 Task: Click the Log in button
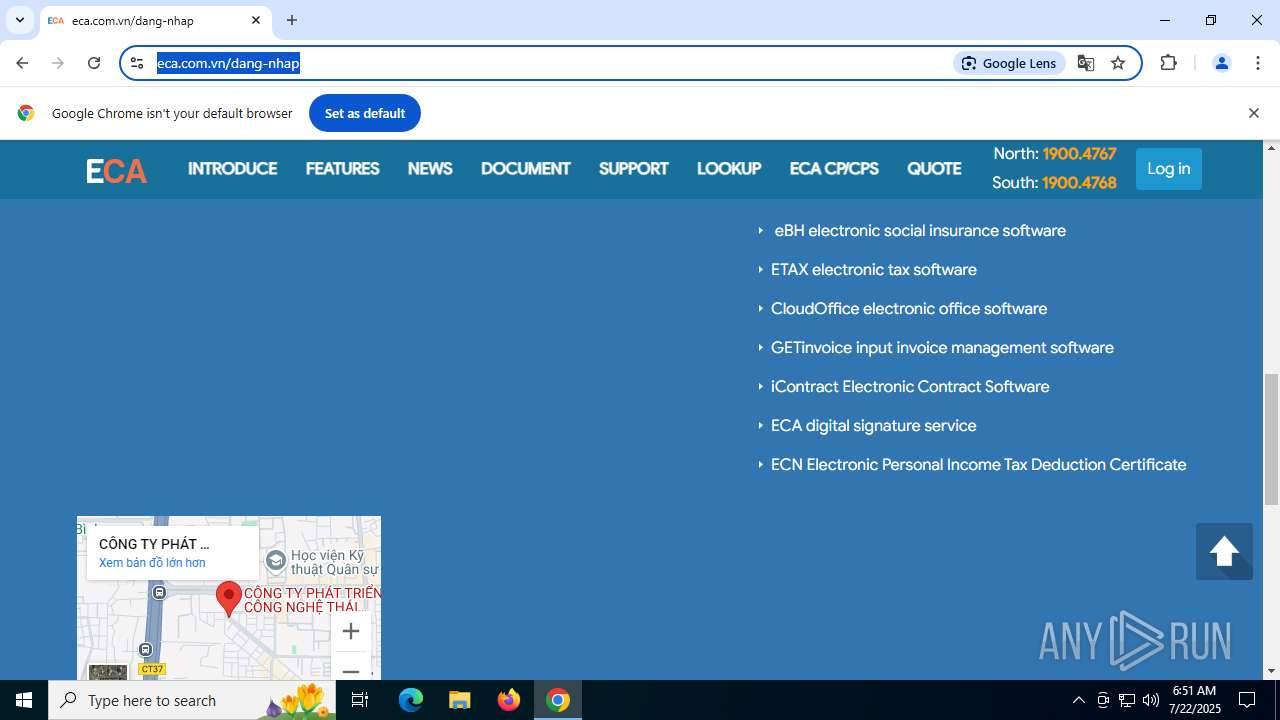[x=1168, y=169]
